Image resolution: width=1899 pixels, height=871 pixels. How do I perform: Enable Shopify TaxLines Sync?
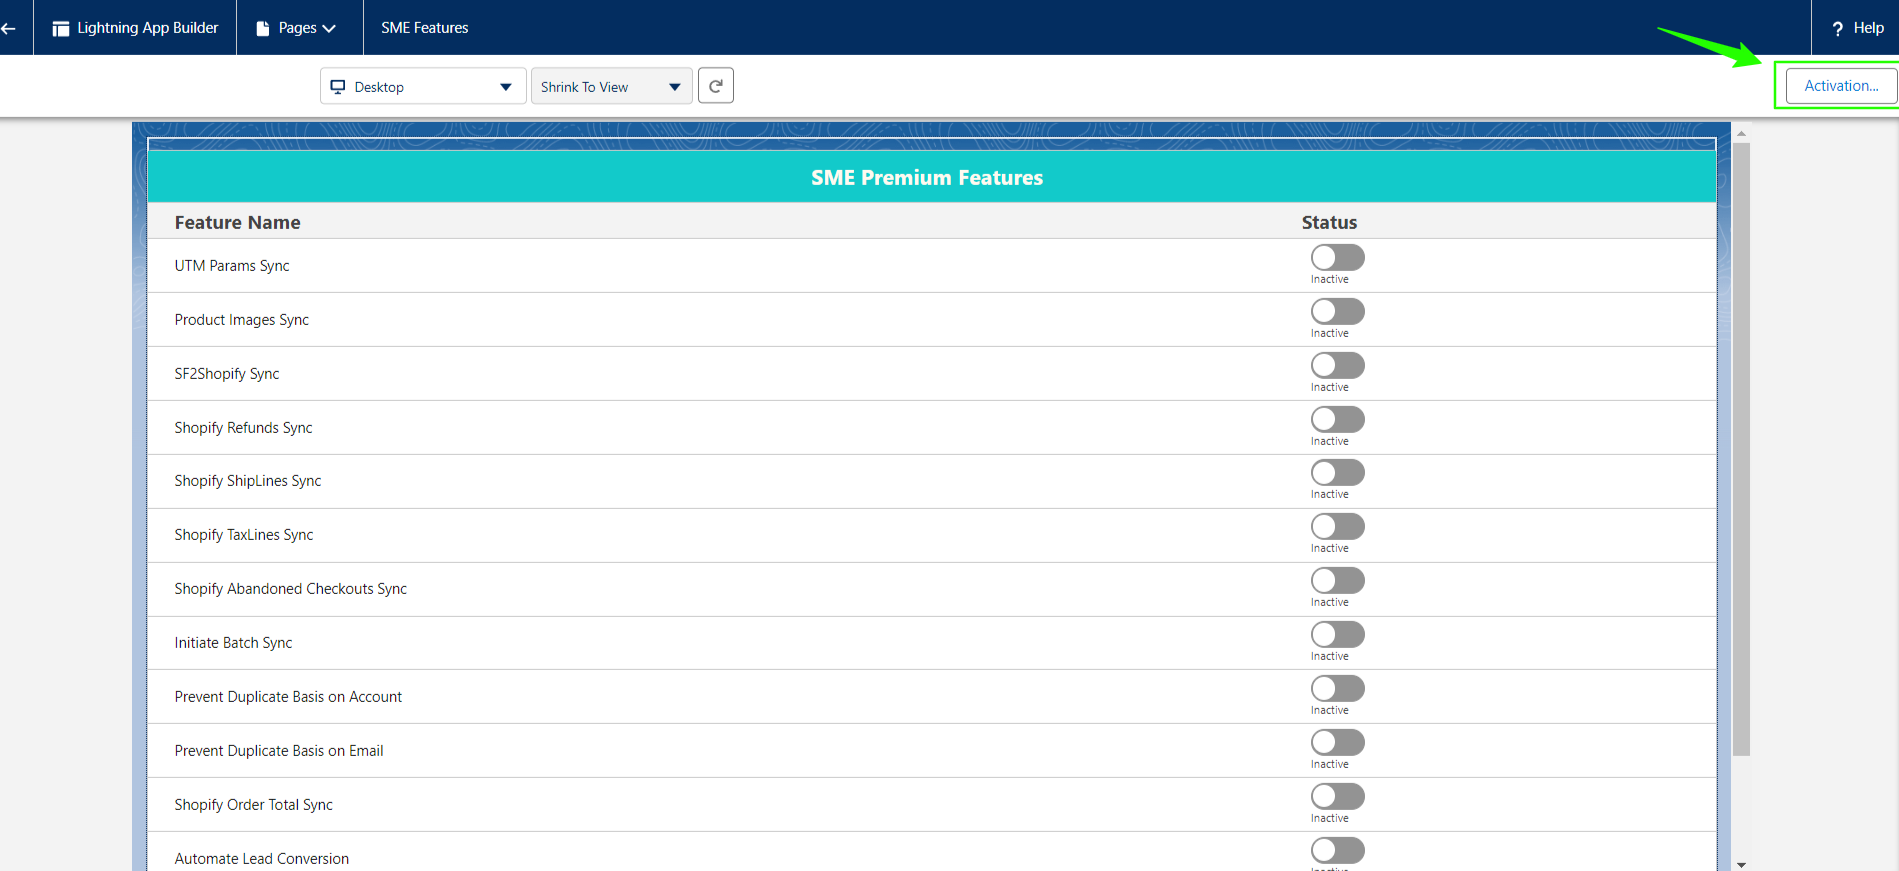pos(1337,527)
